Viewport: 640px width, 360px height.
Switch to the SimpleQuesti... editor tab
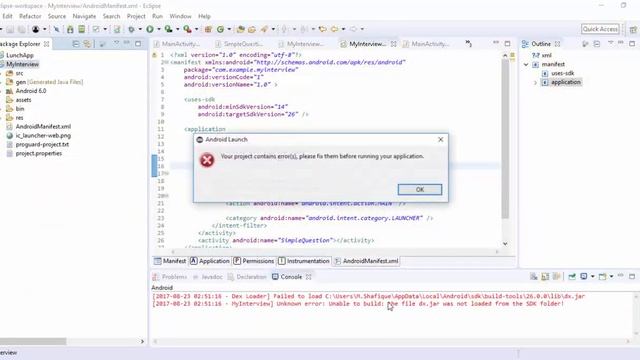click(x=240, y=44)
